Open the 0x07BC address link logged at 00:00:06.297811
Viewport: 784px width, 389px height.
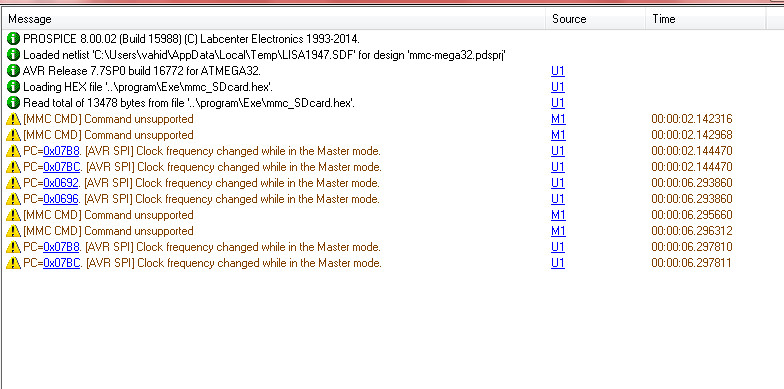click(62, 263)
